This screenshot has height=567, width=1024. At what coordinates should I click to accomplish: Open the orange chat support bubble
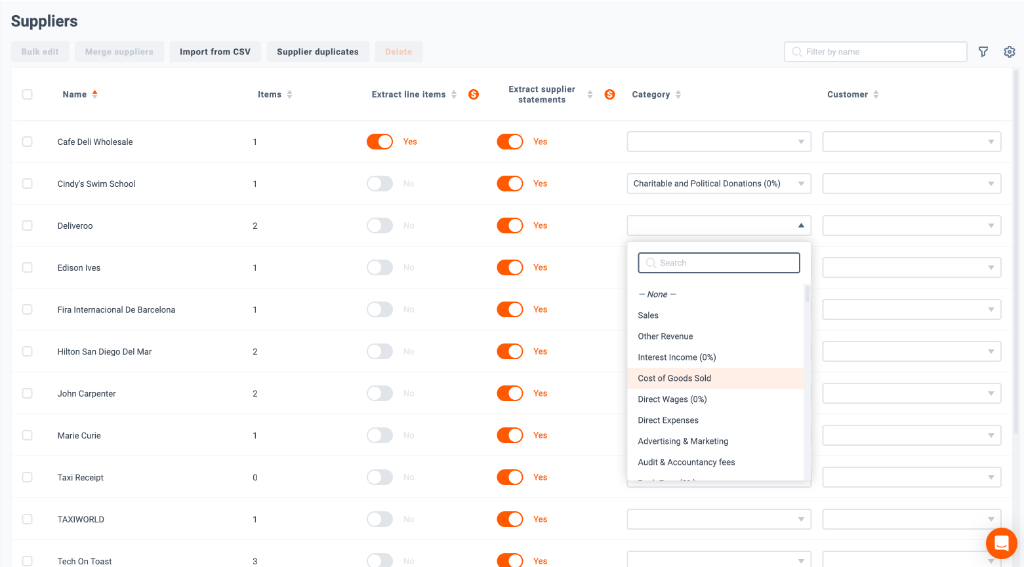click(x=1001, y=543)
